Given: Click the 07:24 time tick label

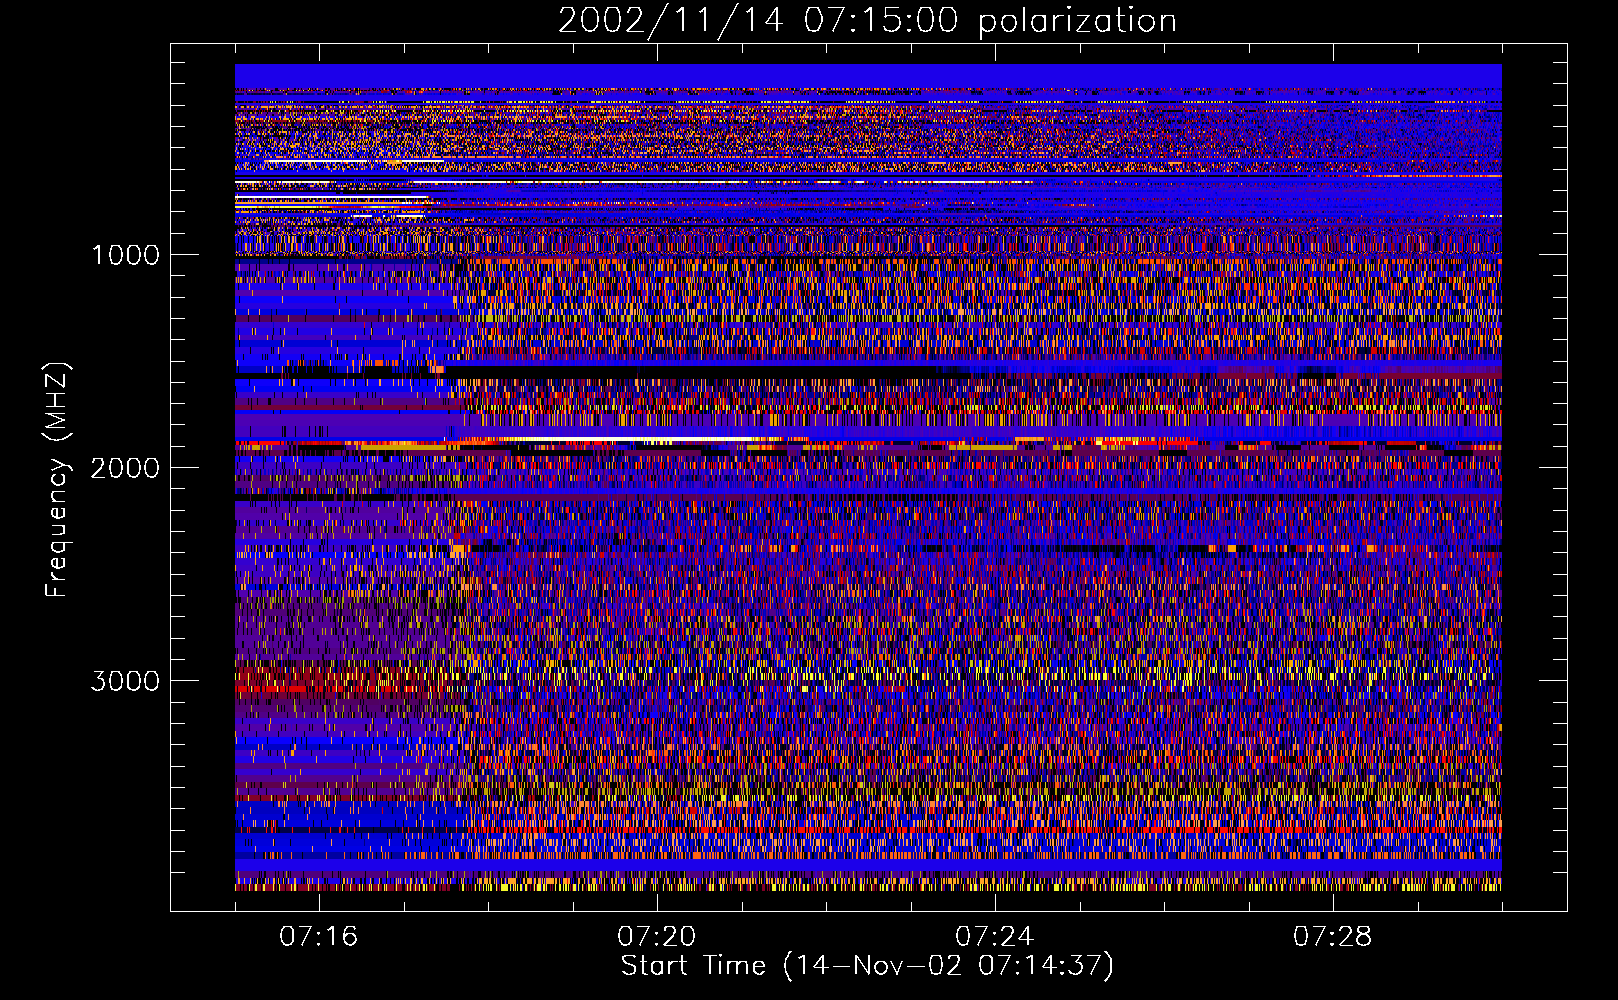Looking at the screenshot, I should click(995, 937).
